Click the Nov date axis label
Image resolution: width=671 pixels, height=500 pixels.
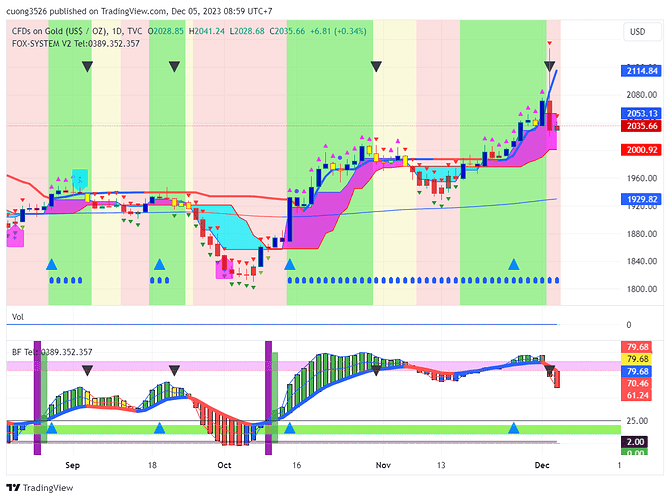pos(383,465)
